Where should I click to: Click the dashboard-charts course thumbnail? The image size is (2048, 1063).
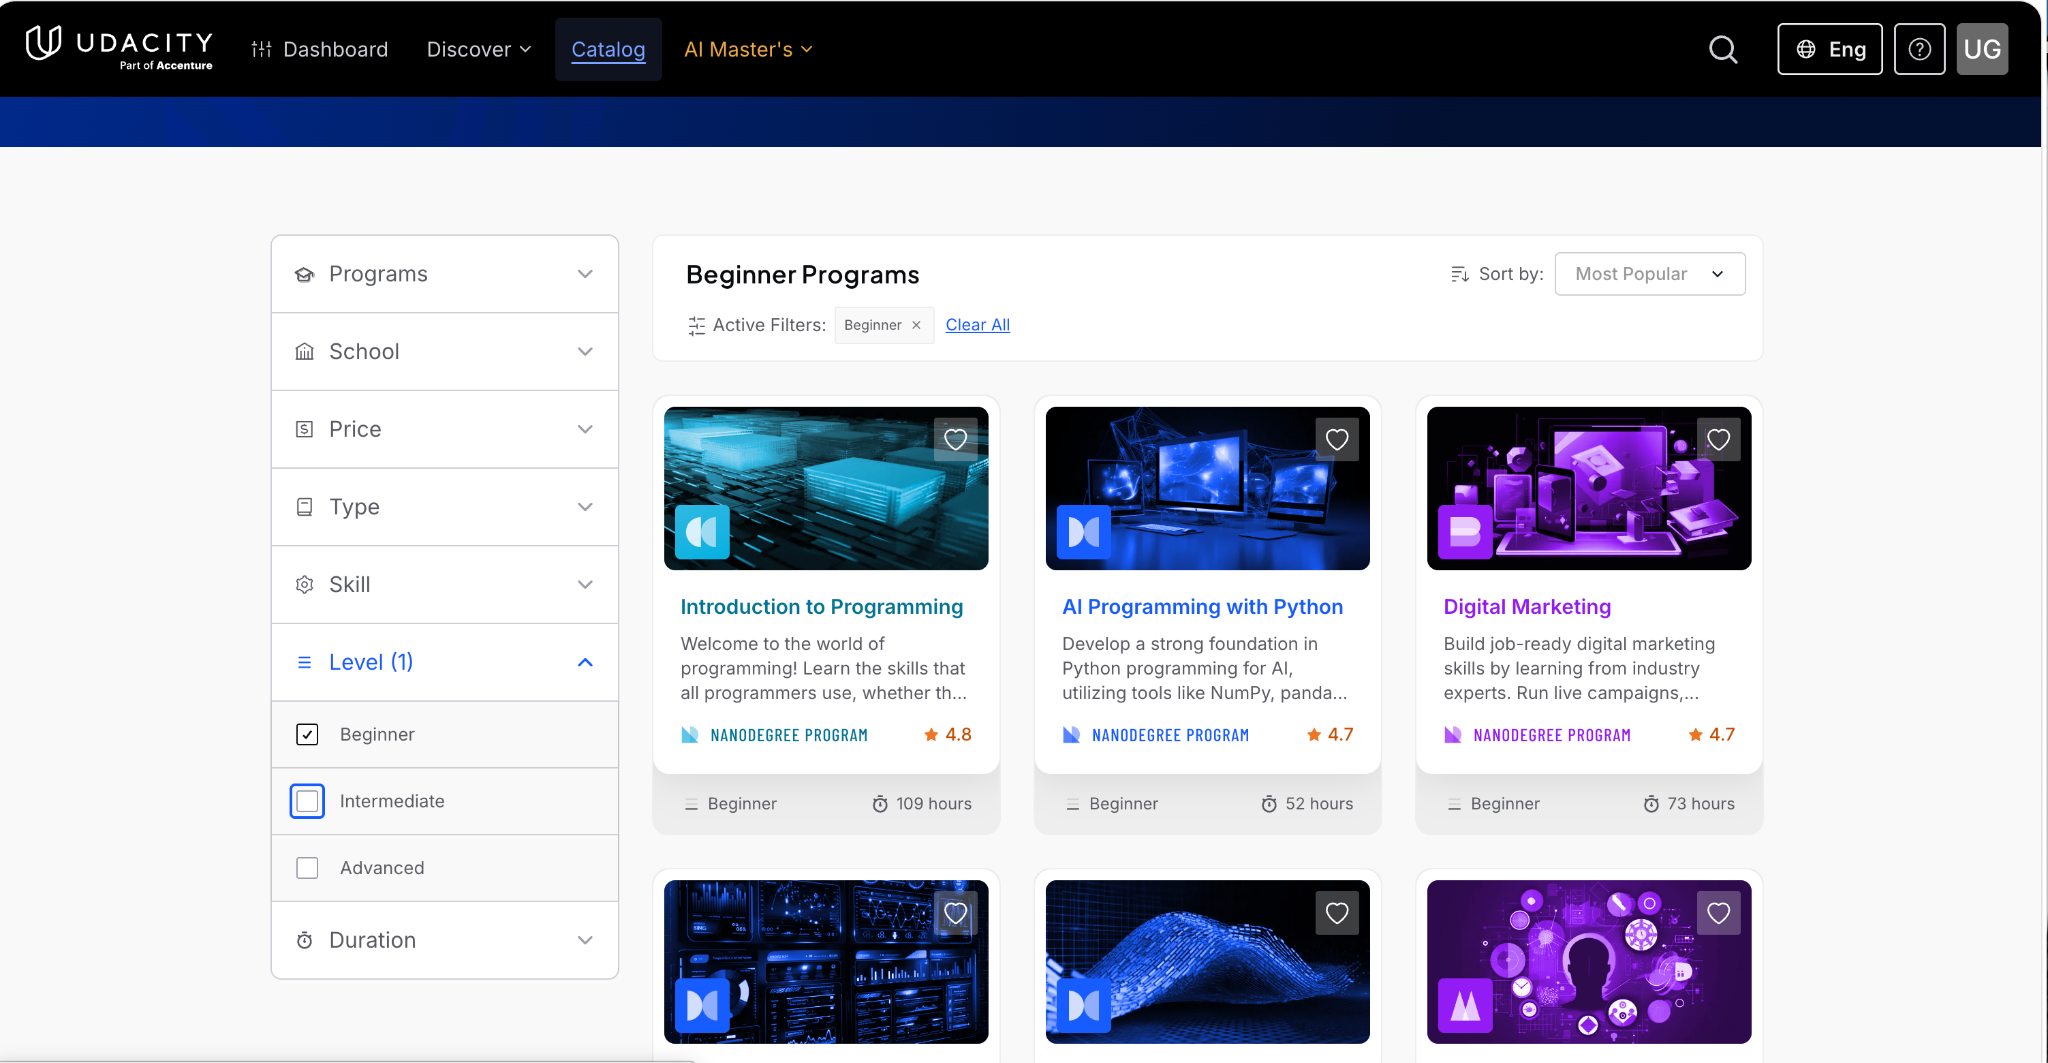tap(826, 962)
